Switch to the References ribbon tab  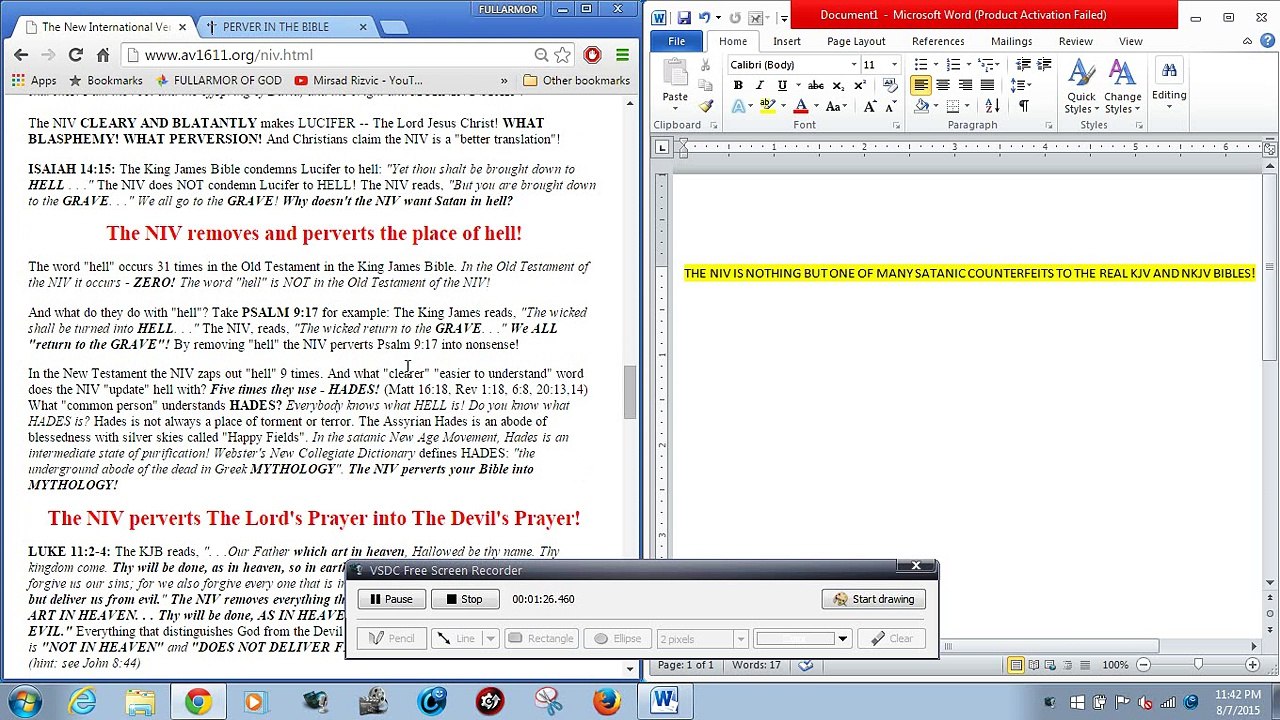[938, 41]
